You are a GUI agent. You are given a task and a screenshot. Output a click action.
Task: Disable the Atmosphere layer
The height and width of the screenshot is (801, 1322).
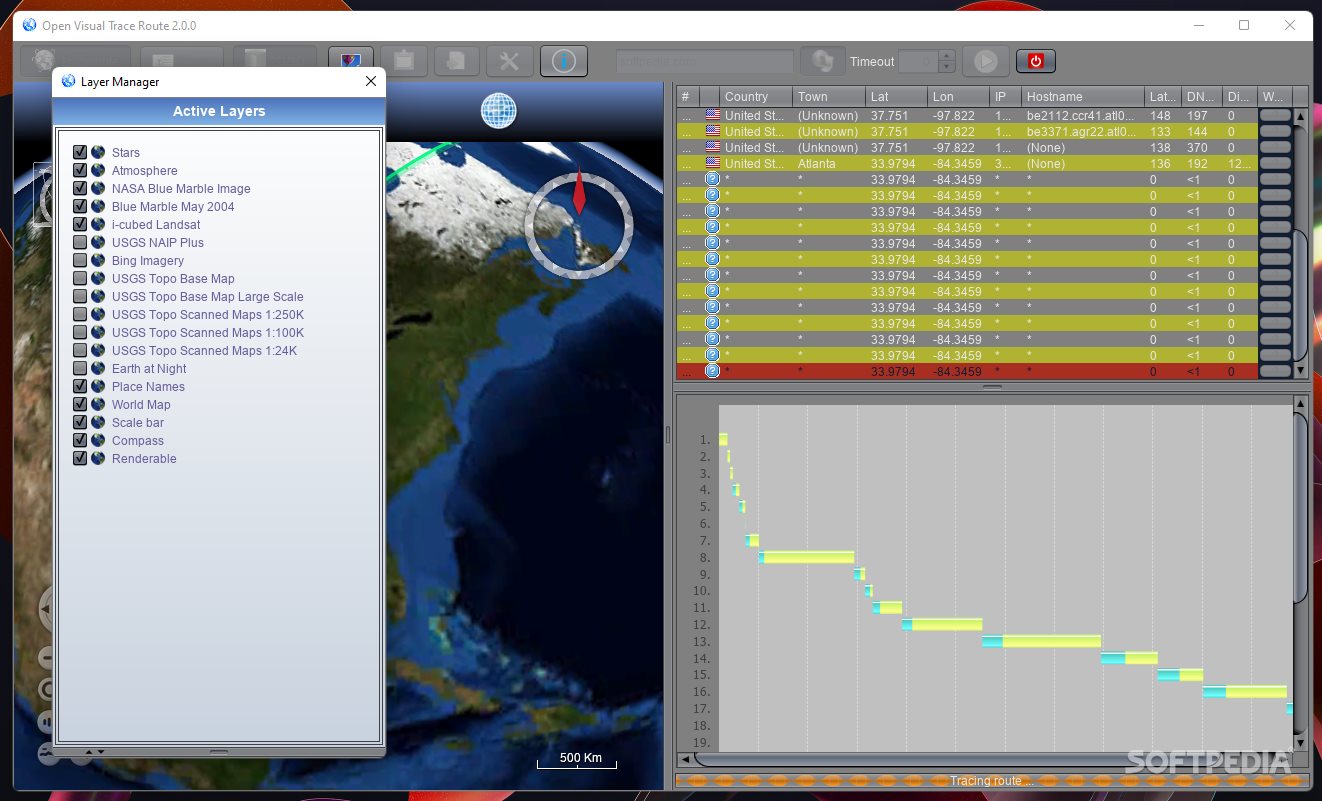tap(80, 171)
